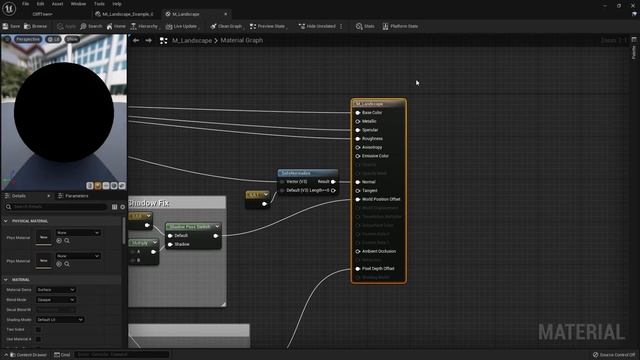Click the Base Color input pin

358,113
